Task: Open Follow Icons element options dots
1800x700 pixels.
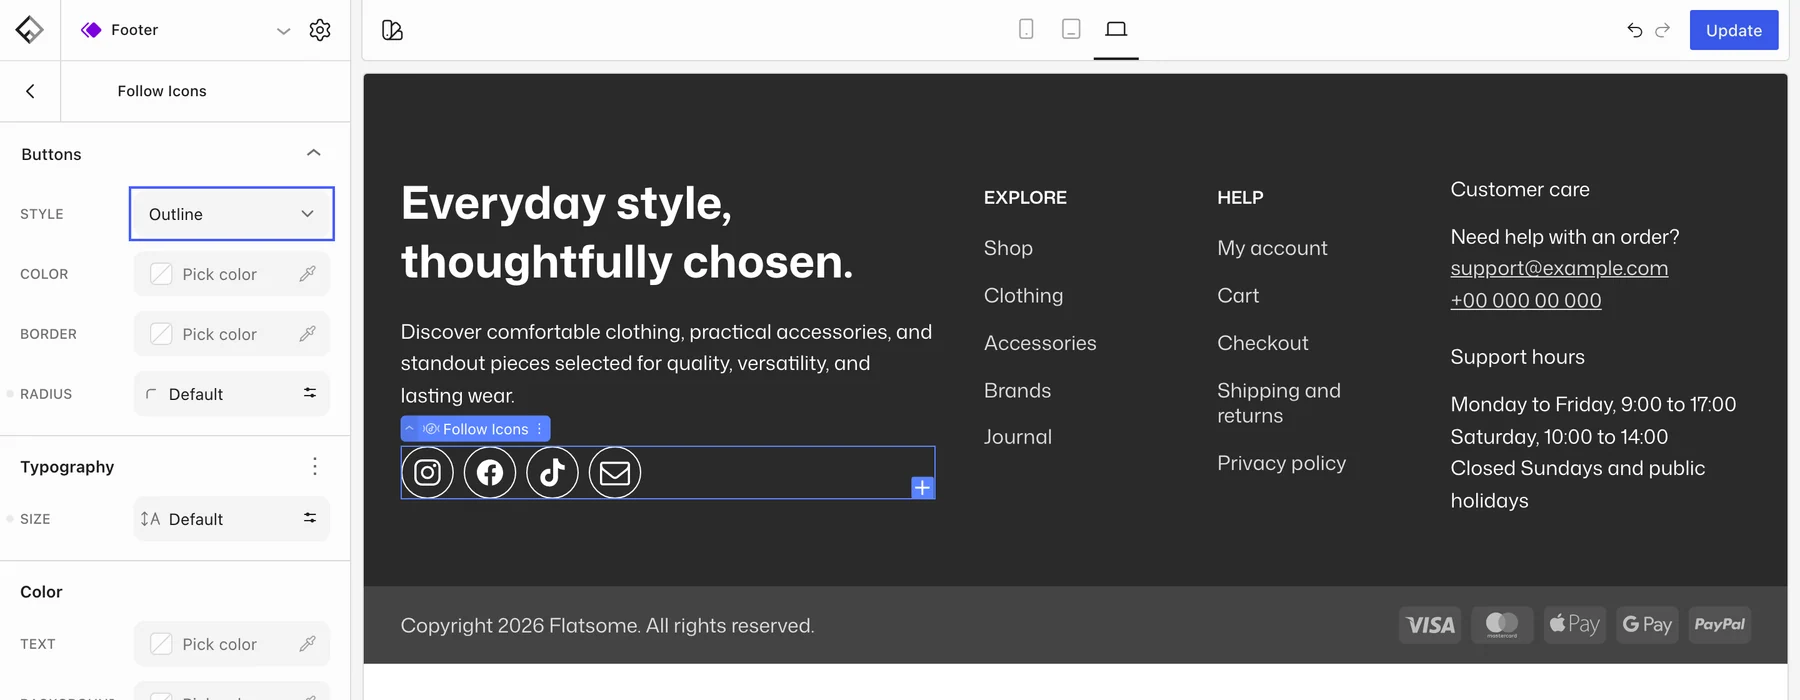Action: pos(540,429)
